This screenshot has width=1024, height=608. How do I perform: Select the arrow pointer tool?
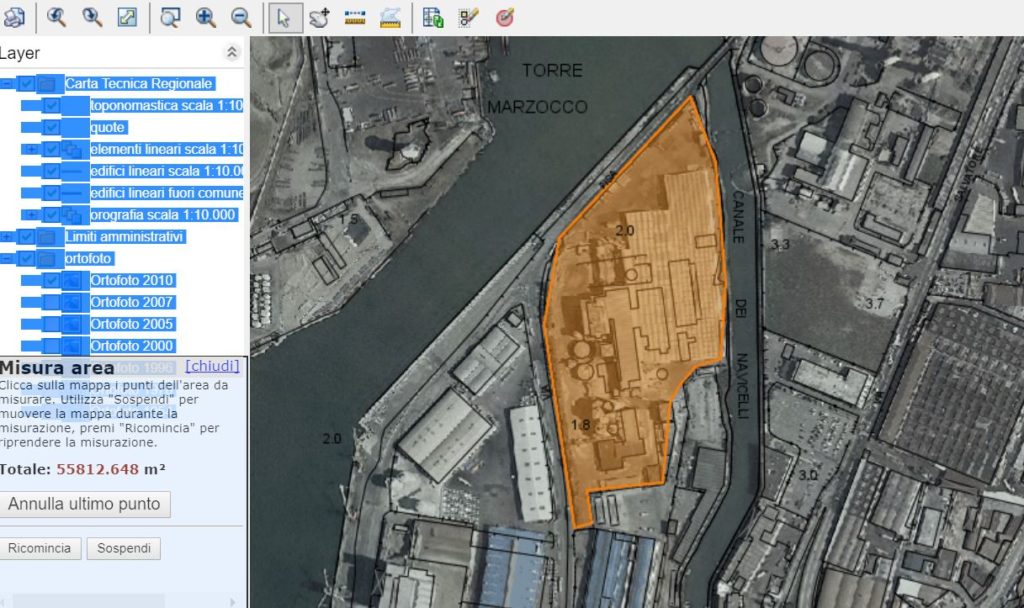coord(285,17)
